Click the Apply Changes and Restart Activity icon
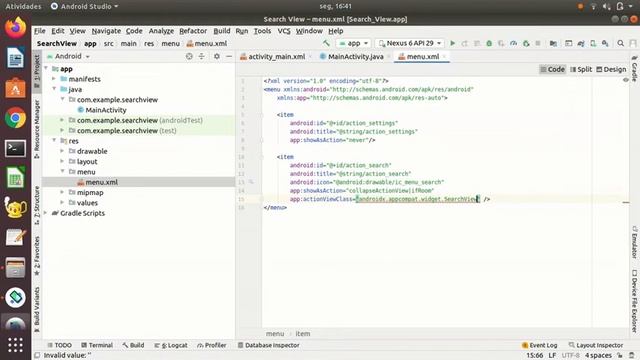This screenshot has height=360, width=640. [464, 43]
